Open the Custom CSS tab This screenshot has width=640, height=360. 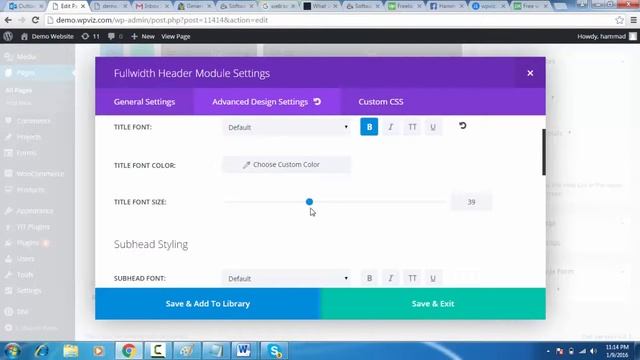point(381,102)
